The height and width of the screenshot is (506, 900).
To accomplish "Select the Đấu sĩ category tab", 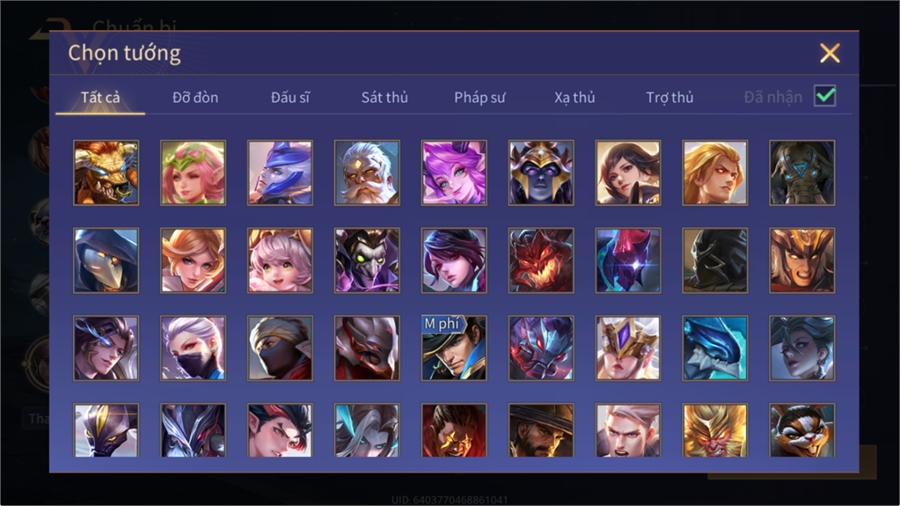I will click(x=290, y=98).
